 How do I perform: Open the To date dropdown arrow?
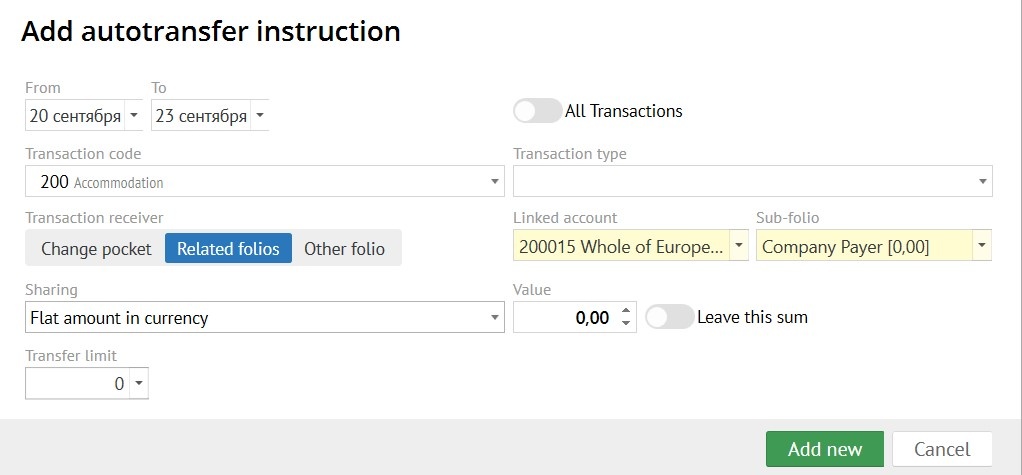pyautogui.click(x=260, y=116)
